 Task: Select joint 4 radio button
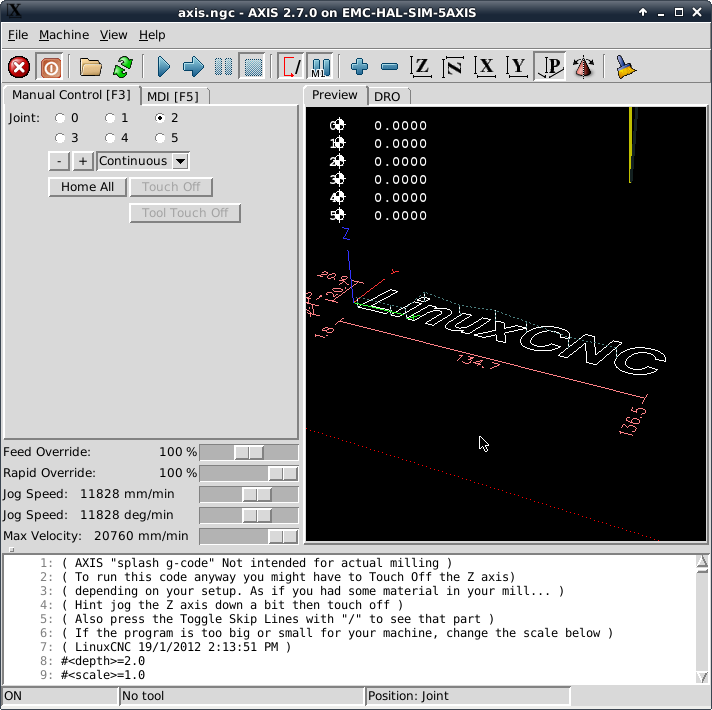(110, 138)
